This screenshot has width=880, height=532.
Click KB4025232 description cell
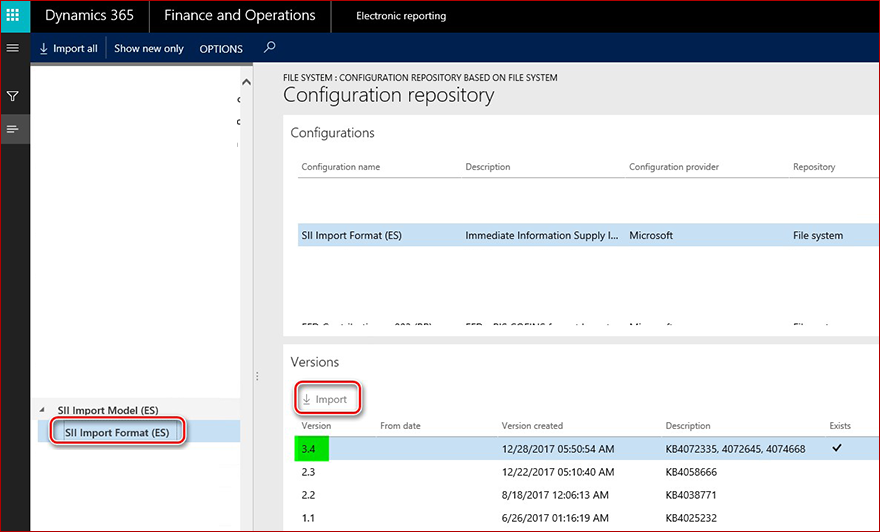coord(691,518)
